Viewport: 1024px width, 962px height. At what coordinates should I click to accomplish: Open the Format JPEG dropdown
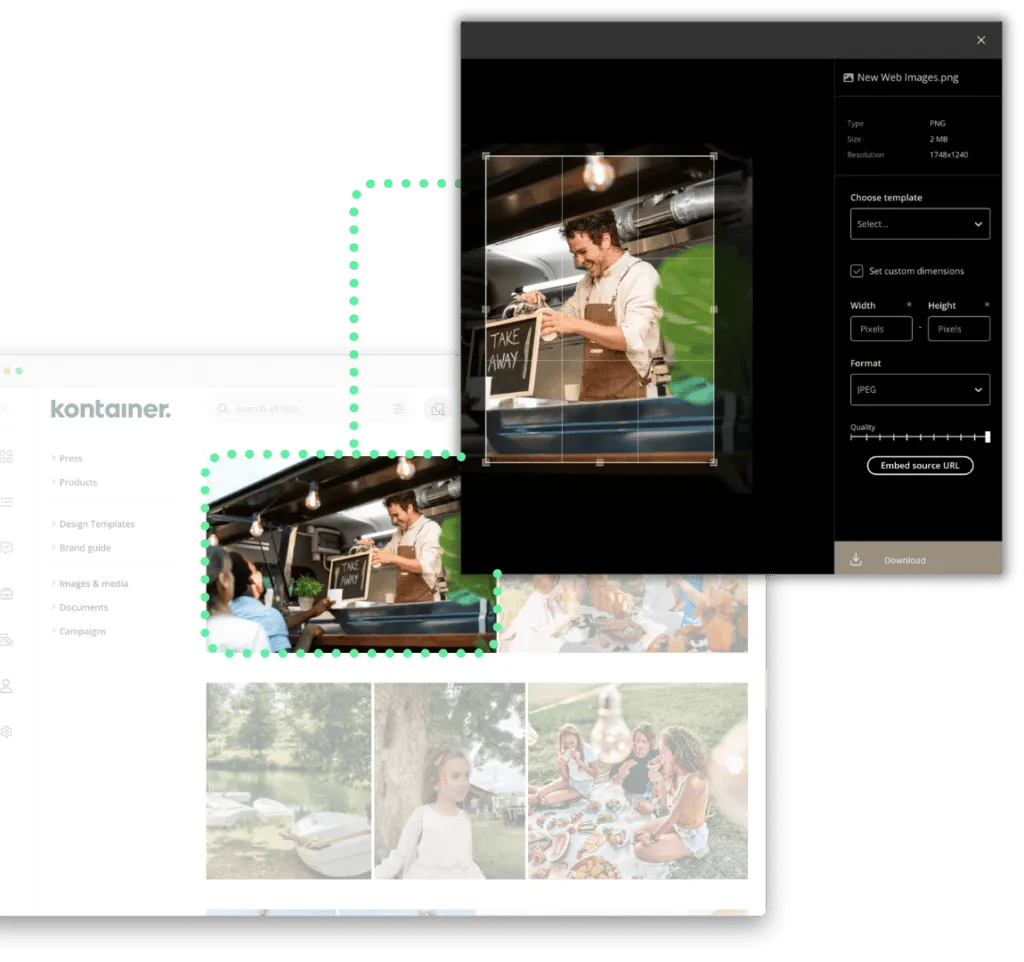click(920, 390)
